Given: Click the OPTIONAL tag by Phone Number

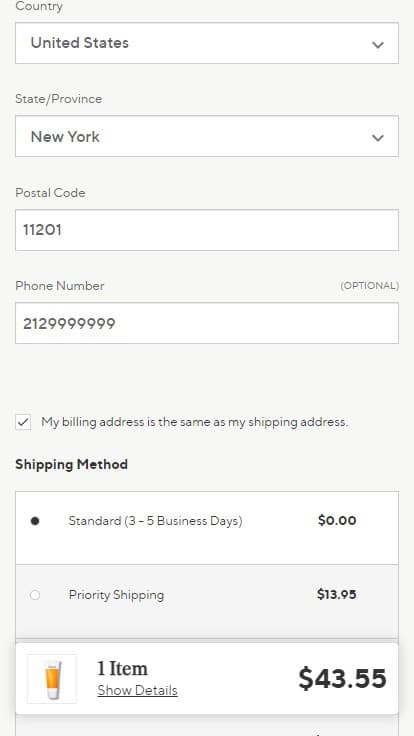Looking at the screenshot, I should click(369, 286).
